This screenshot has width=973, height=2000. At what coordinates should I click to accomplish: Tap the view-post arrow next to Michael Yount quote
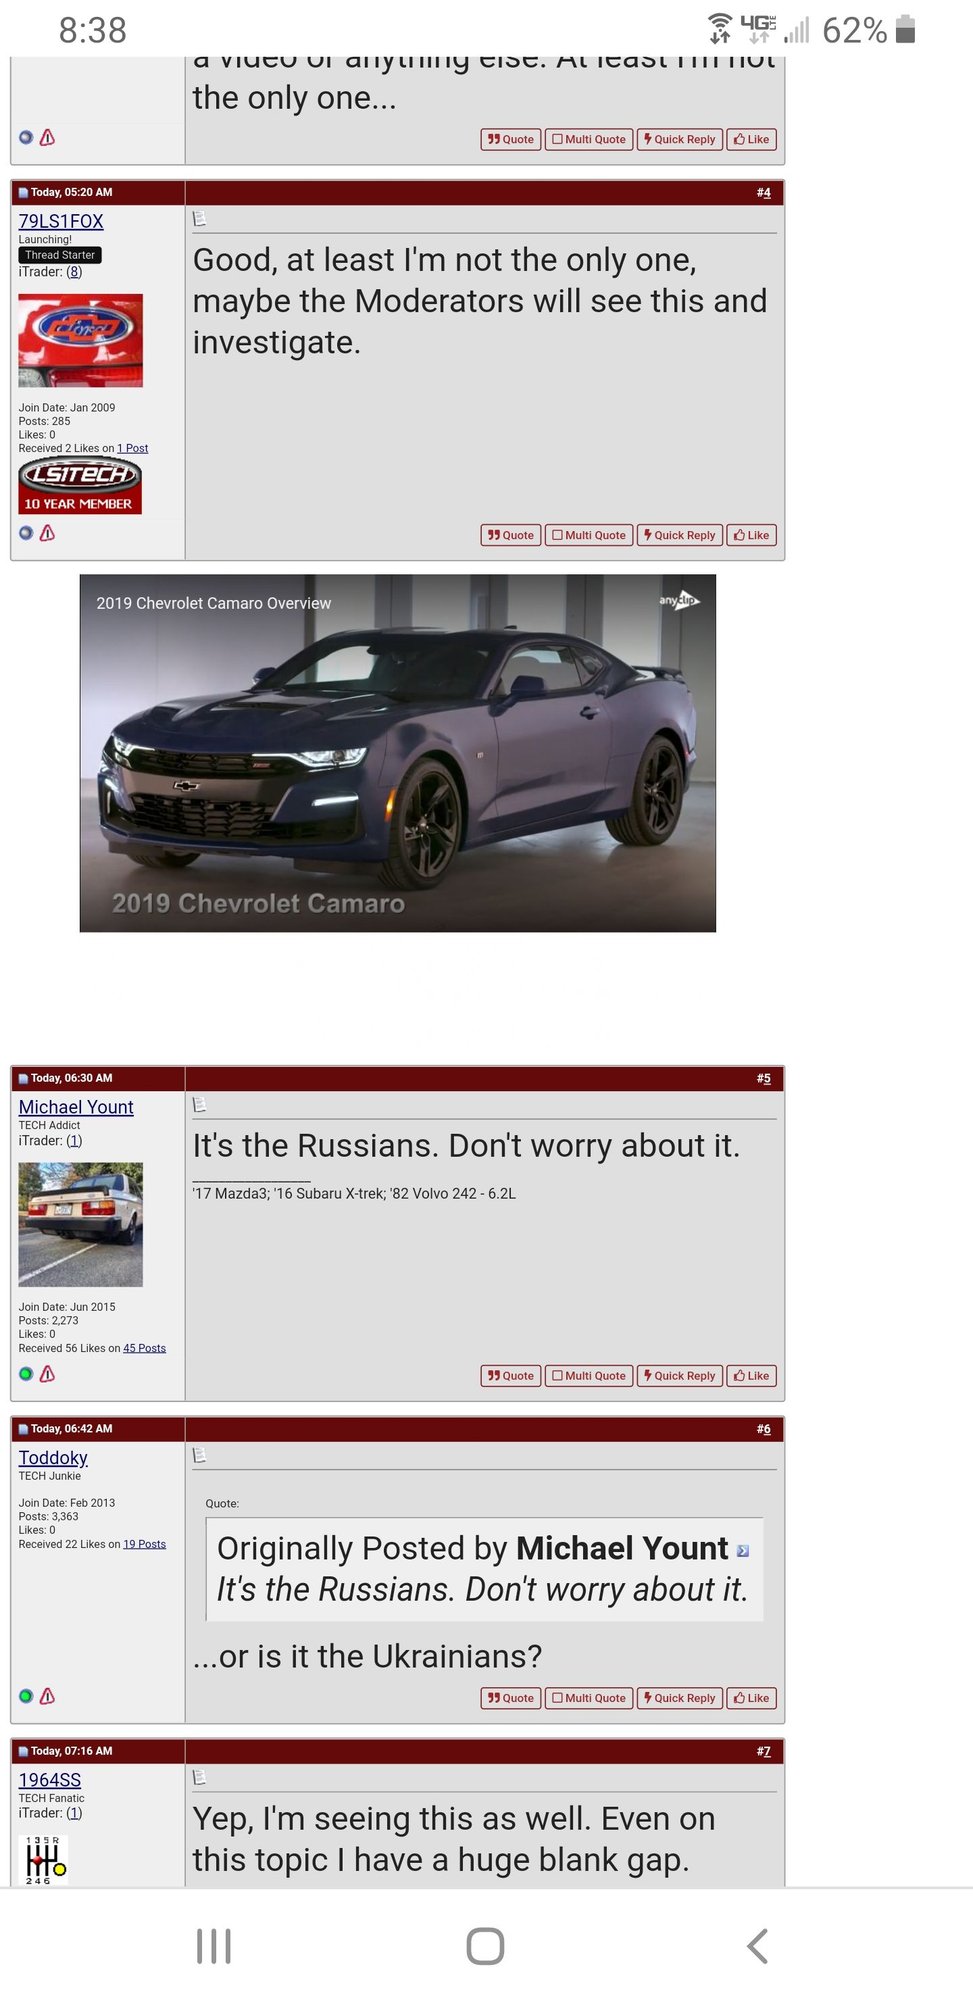(x=742, y=1551)
